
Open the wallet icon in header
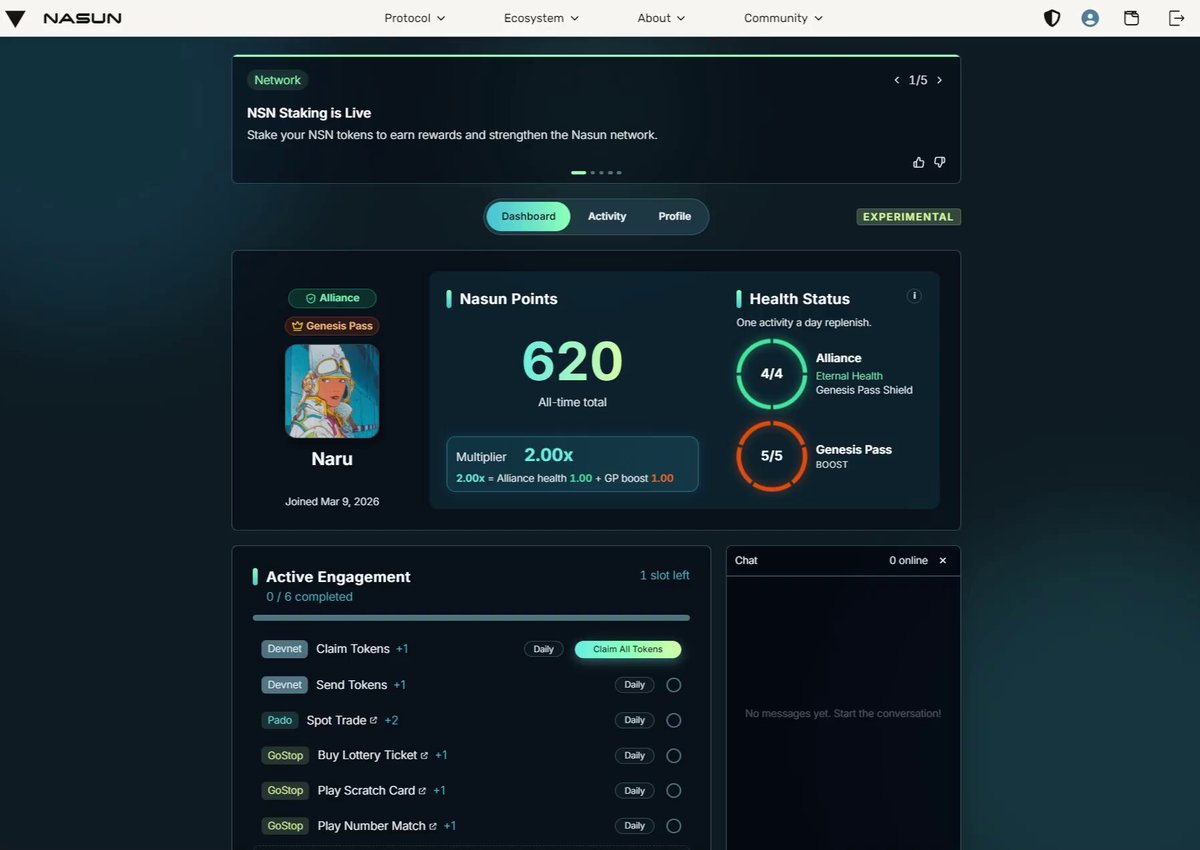1131,18
